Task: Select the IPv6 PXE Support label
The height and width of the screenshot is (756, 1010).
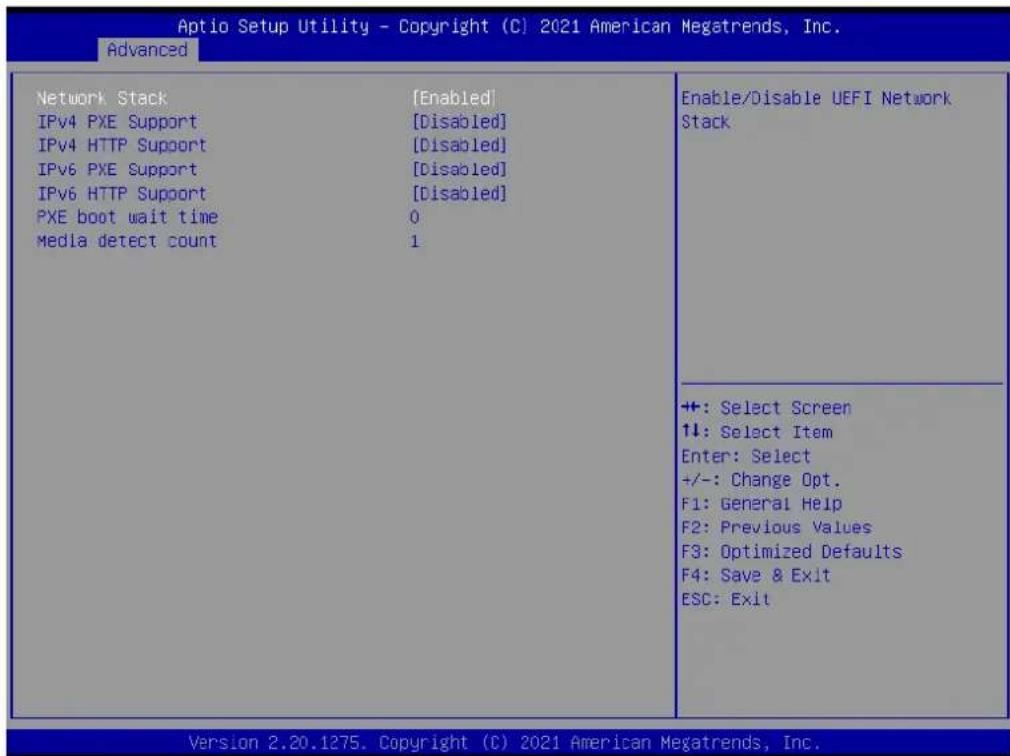Action: point(117,169)
